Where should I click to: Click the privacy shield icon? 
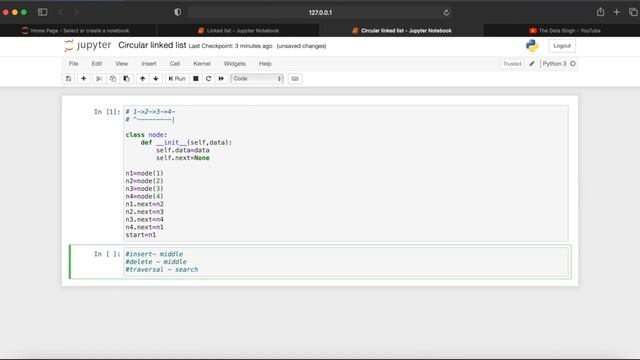click(x=178, y=12)
